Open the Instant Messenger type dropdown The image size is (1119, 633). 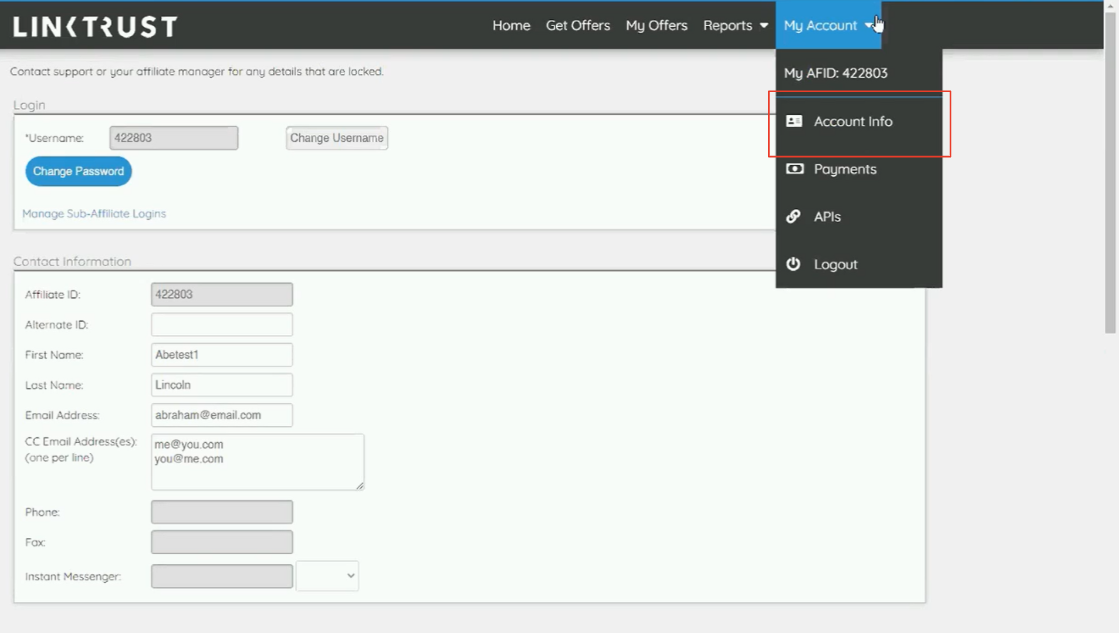(327, 576)
